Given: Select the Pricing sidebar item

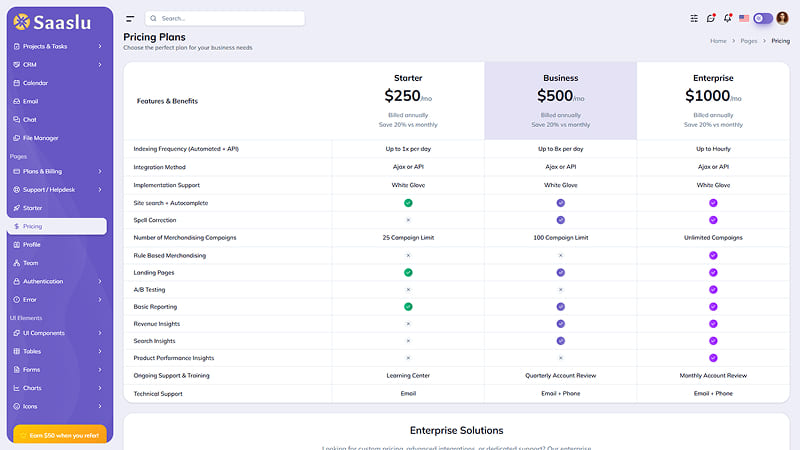Looking at the screenshot, I should point(57,226).
